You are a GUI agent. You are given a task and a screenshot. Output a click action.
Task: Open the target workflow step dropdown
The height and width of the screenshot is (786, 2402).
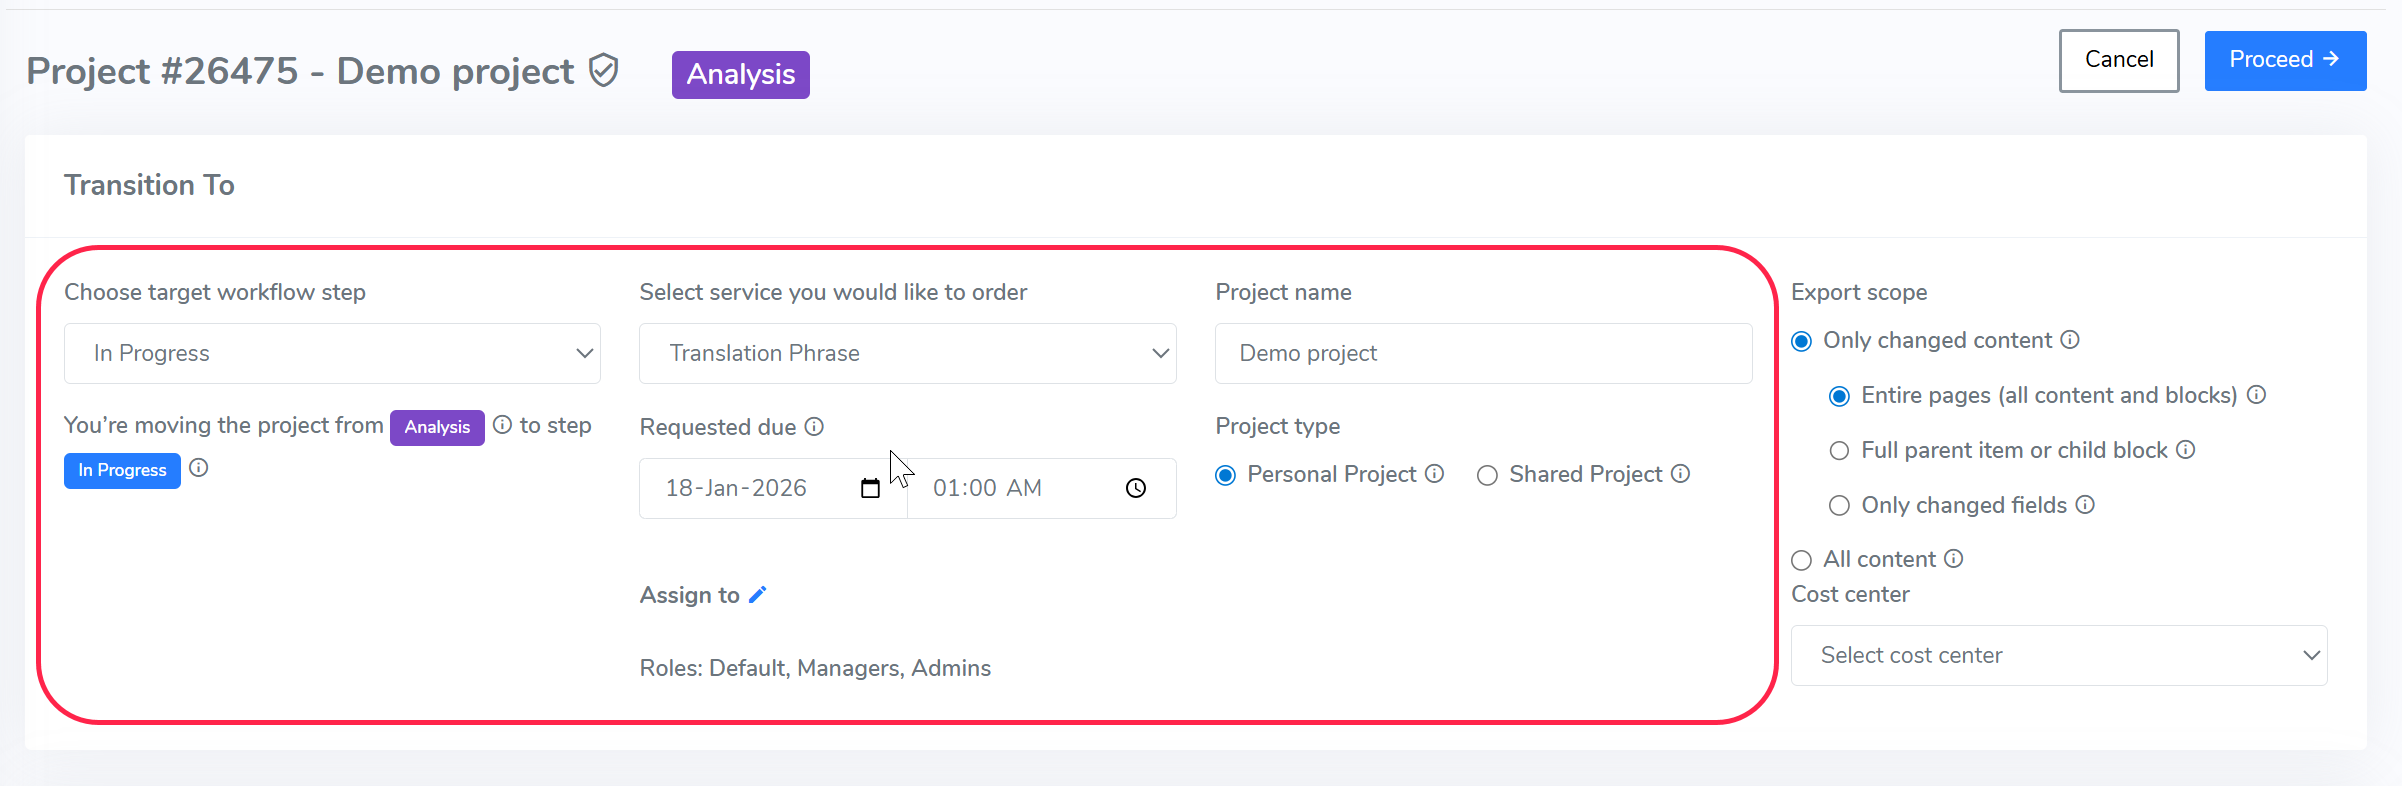point(332,353)
